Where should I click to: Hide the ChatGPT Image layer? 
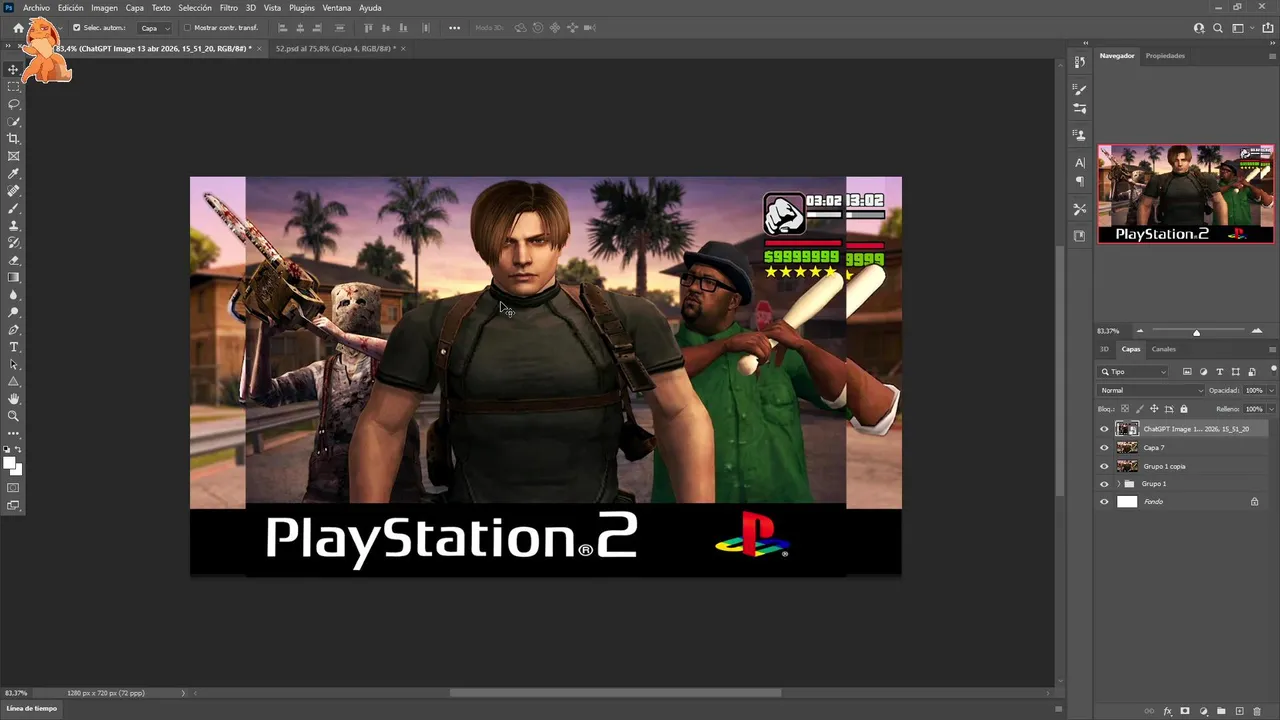tap(1104, 429)
